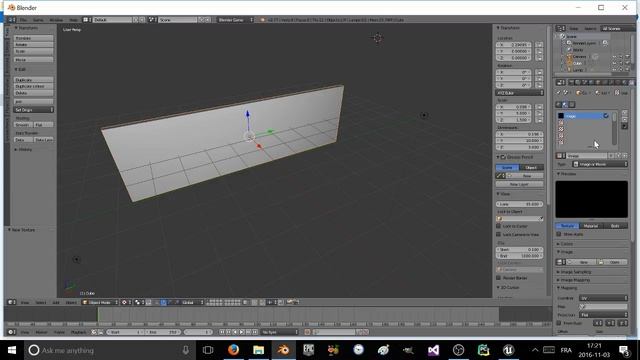Open Firefox from the taskbar
Viewport: 640px width, 360px height.
(x=233, y=350)
